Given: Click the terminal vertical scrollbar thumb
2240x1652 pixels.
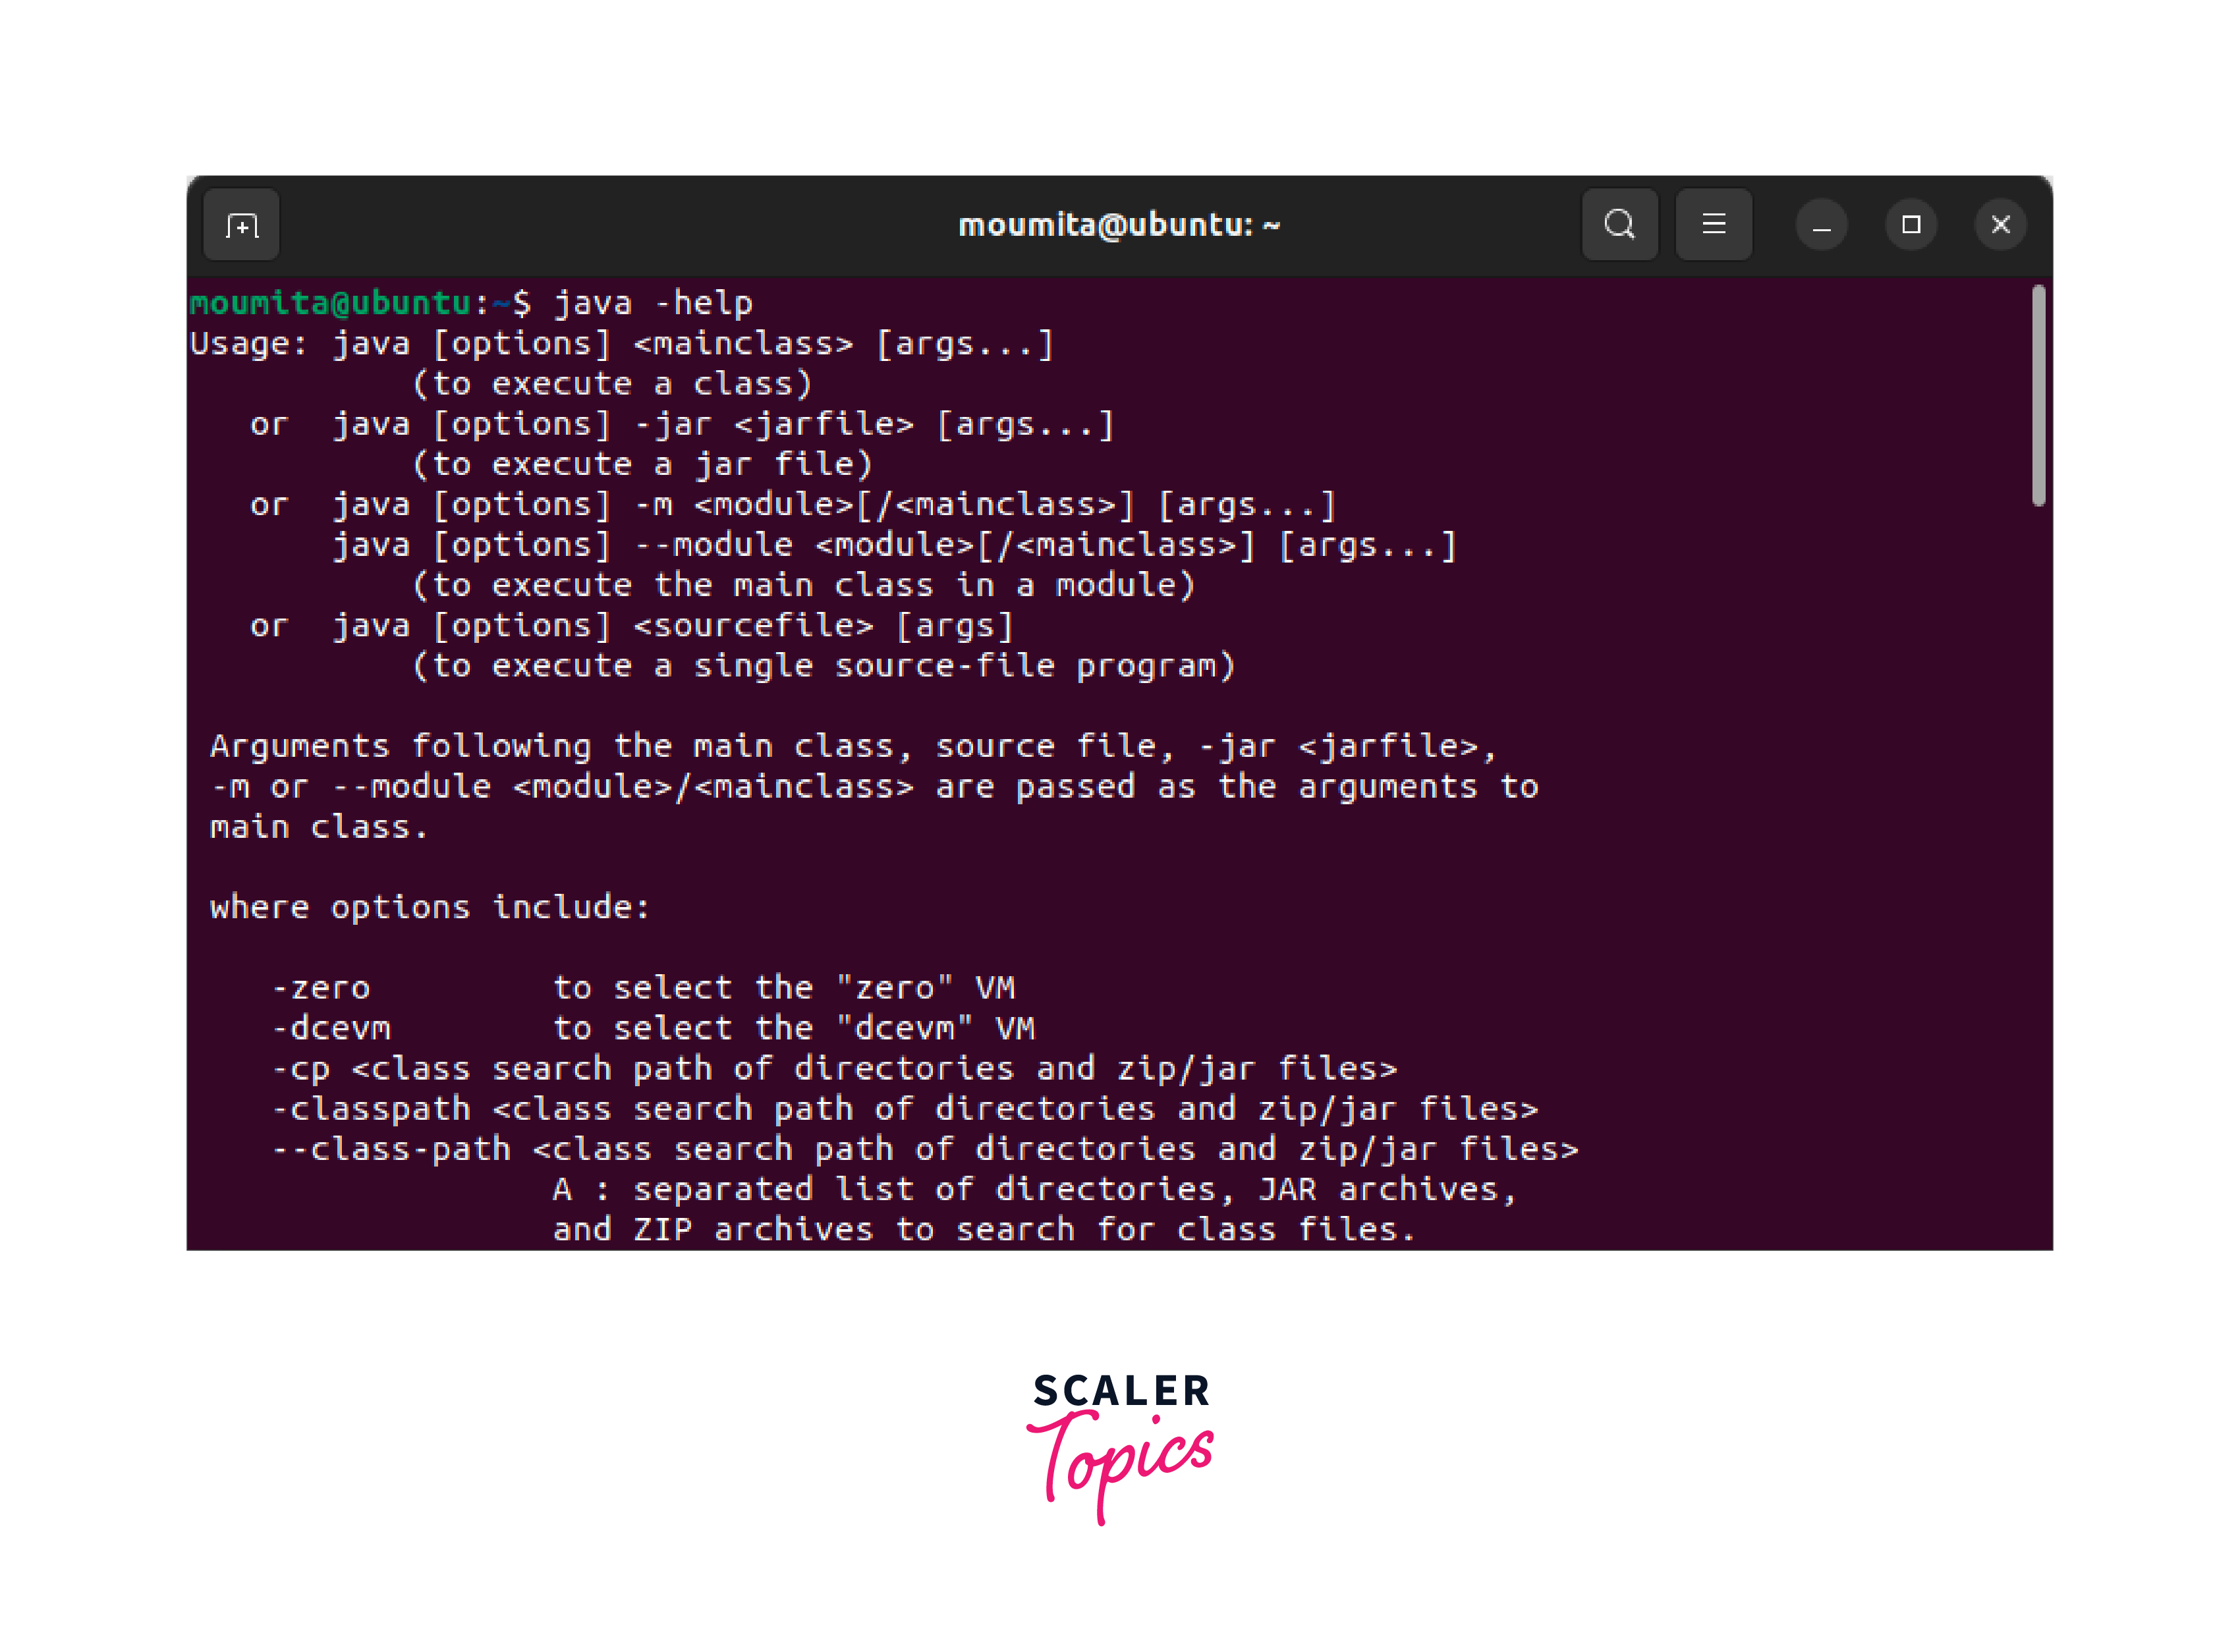Looking at the screenshot, I should point(2038,395).
